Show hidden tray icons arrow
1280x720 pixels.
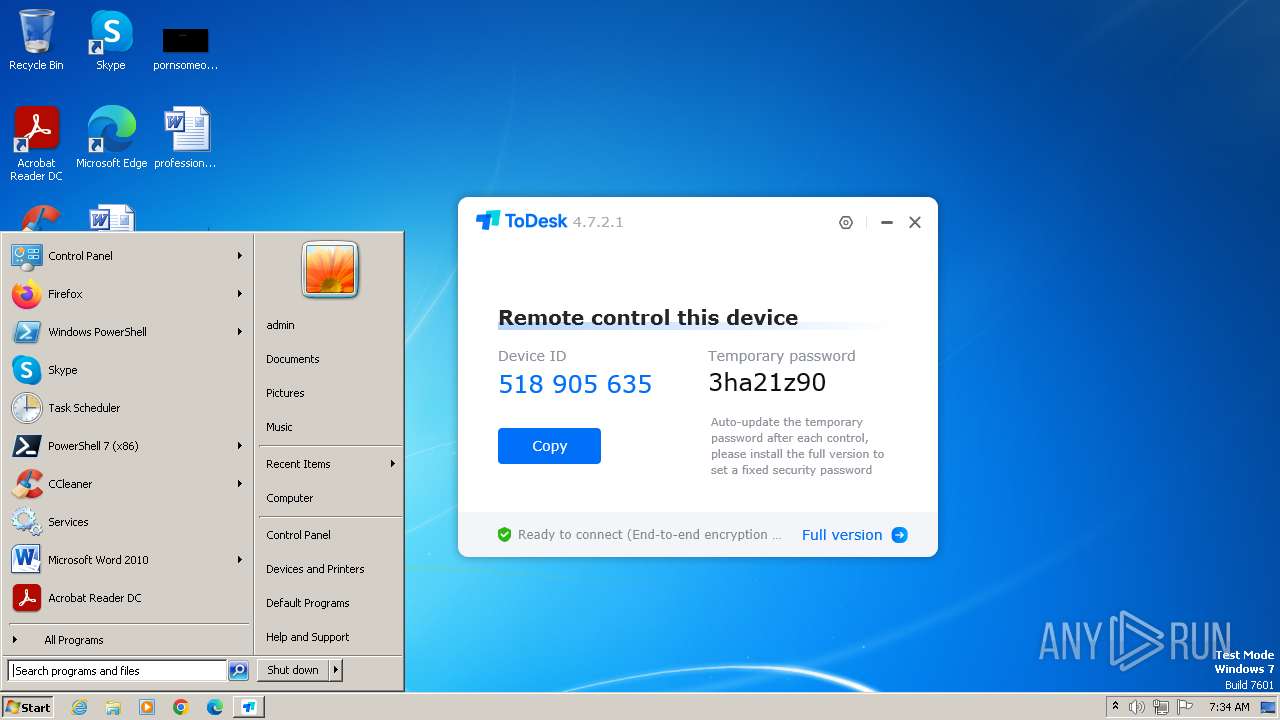[1116, 707]
